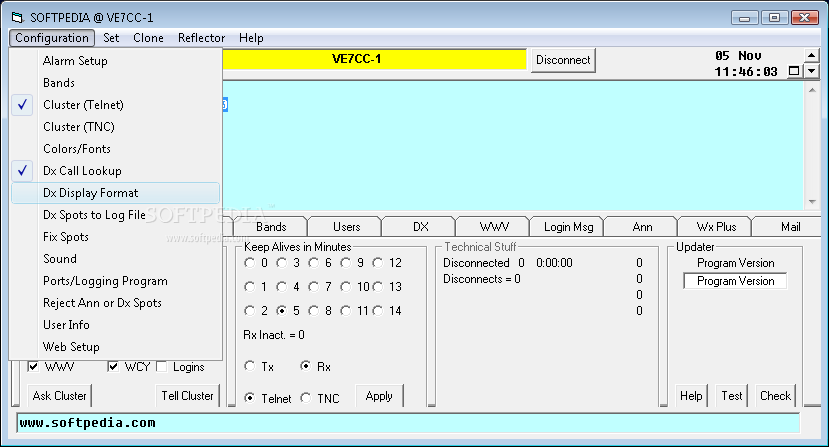Switch to the Login Msg tab
Screen dimensions: 829x447
tap(568, 227)
